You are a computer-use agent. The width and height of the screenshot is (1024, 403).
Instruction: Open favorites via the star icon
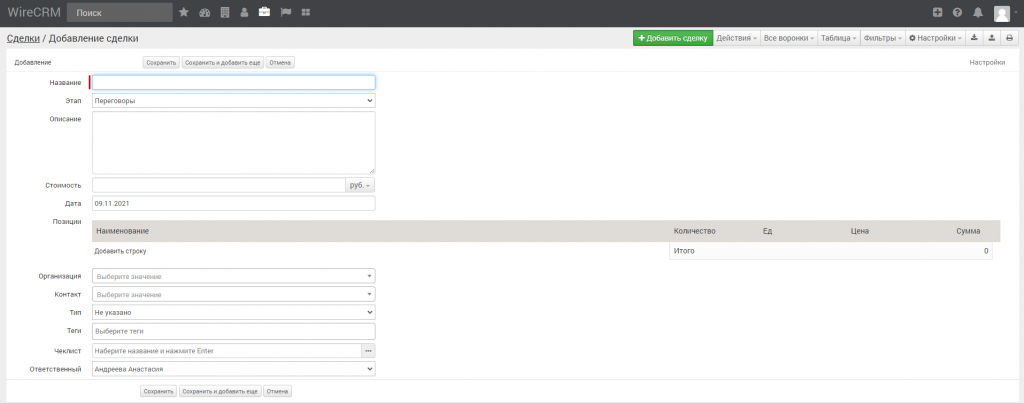pyautogui.click(x=183, y=13)
